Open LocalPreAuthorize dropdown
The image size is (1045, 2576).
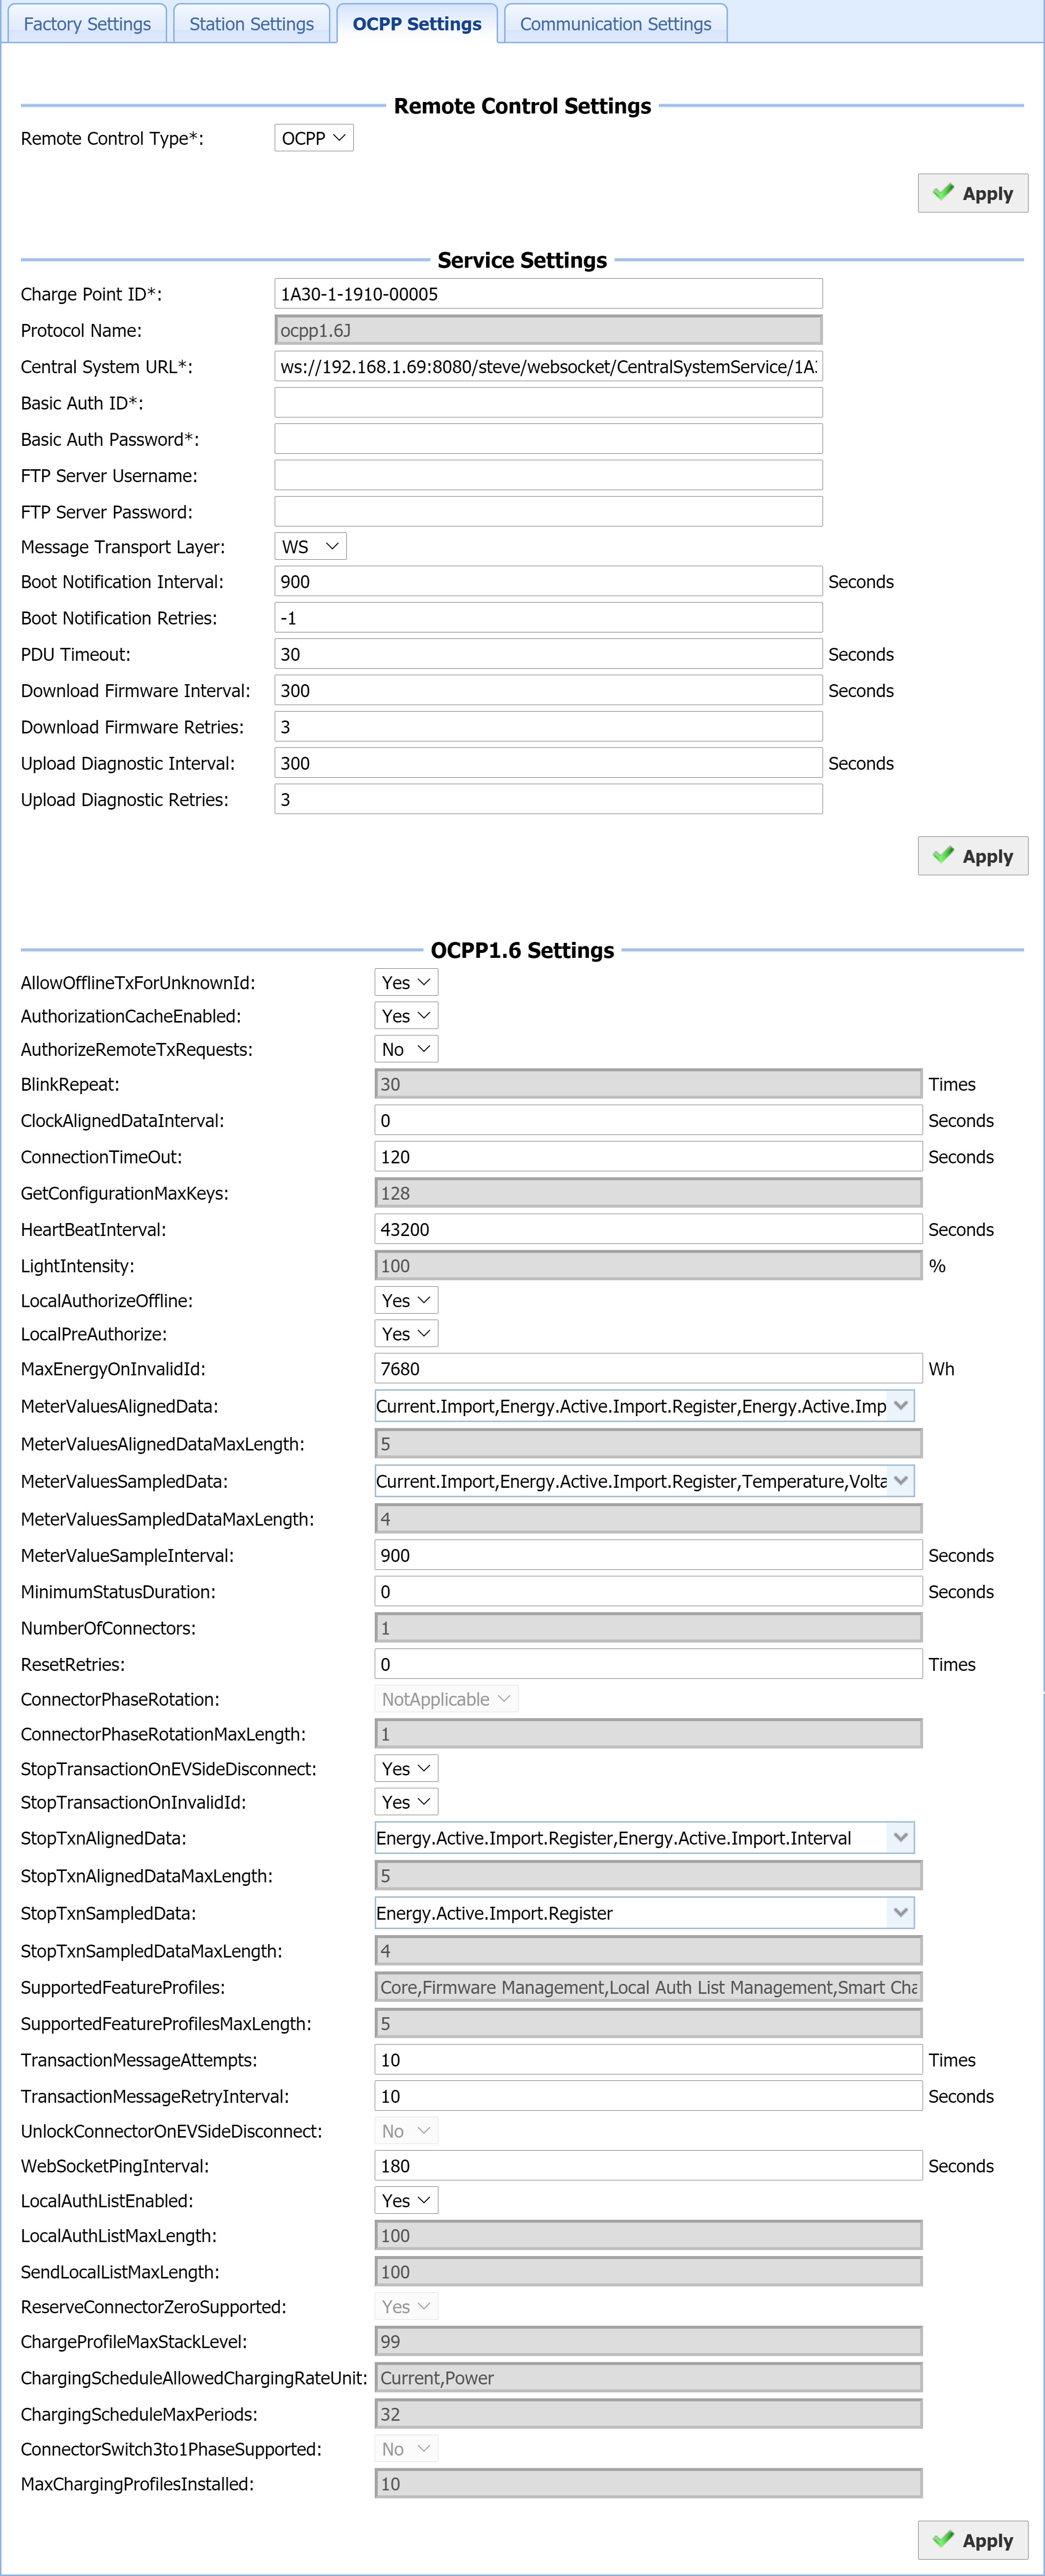point(406,1334)
